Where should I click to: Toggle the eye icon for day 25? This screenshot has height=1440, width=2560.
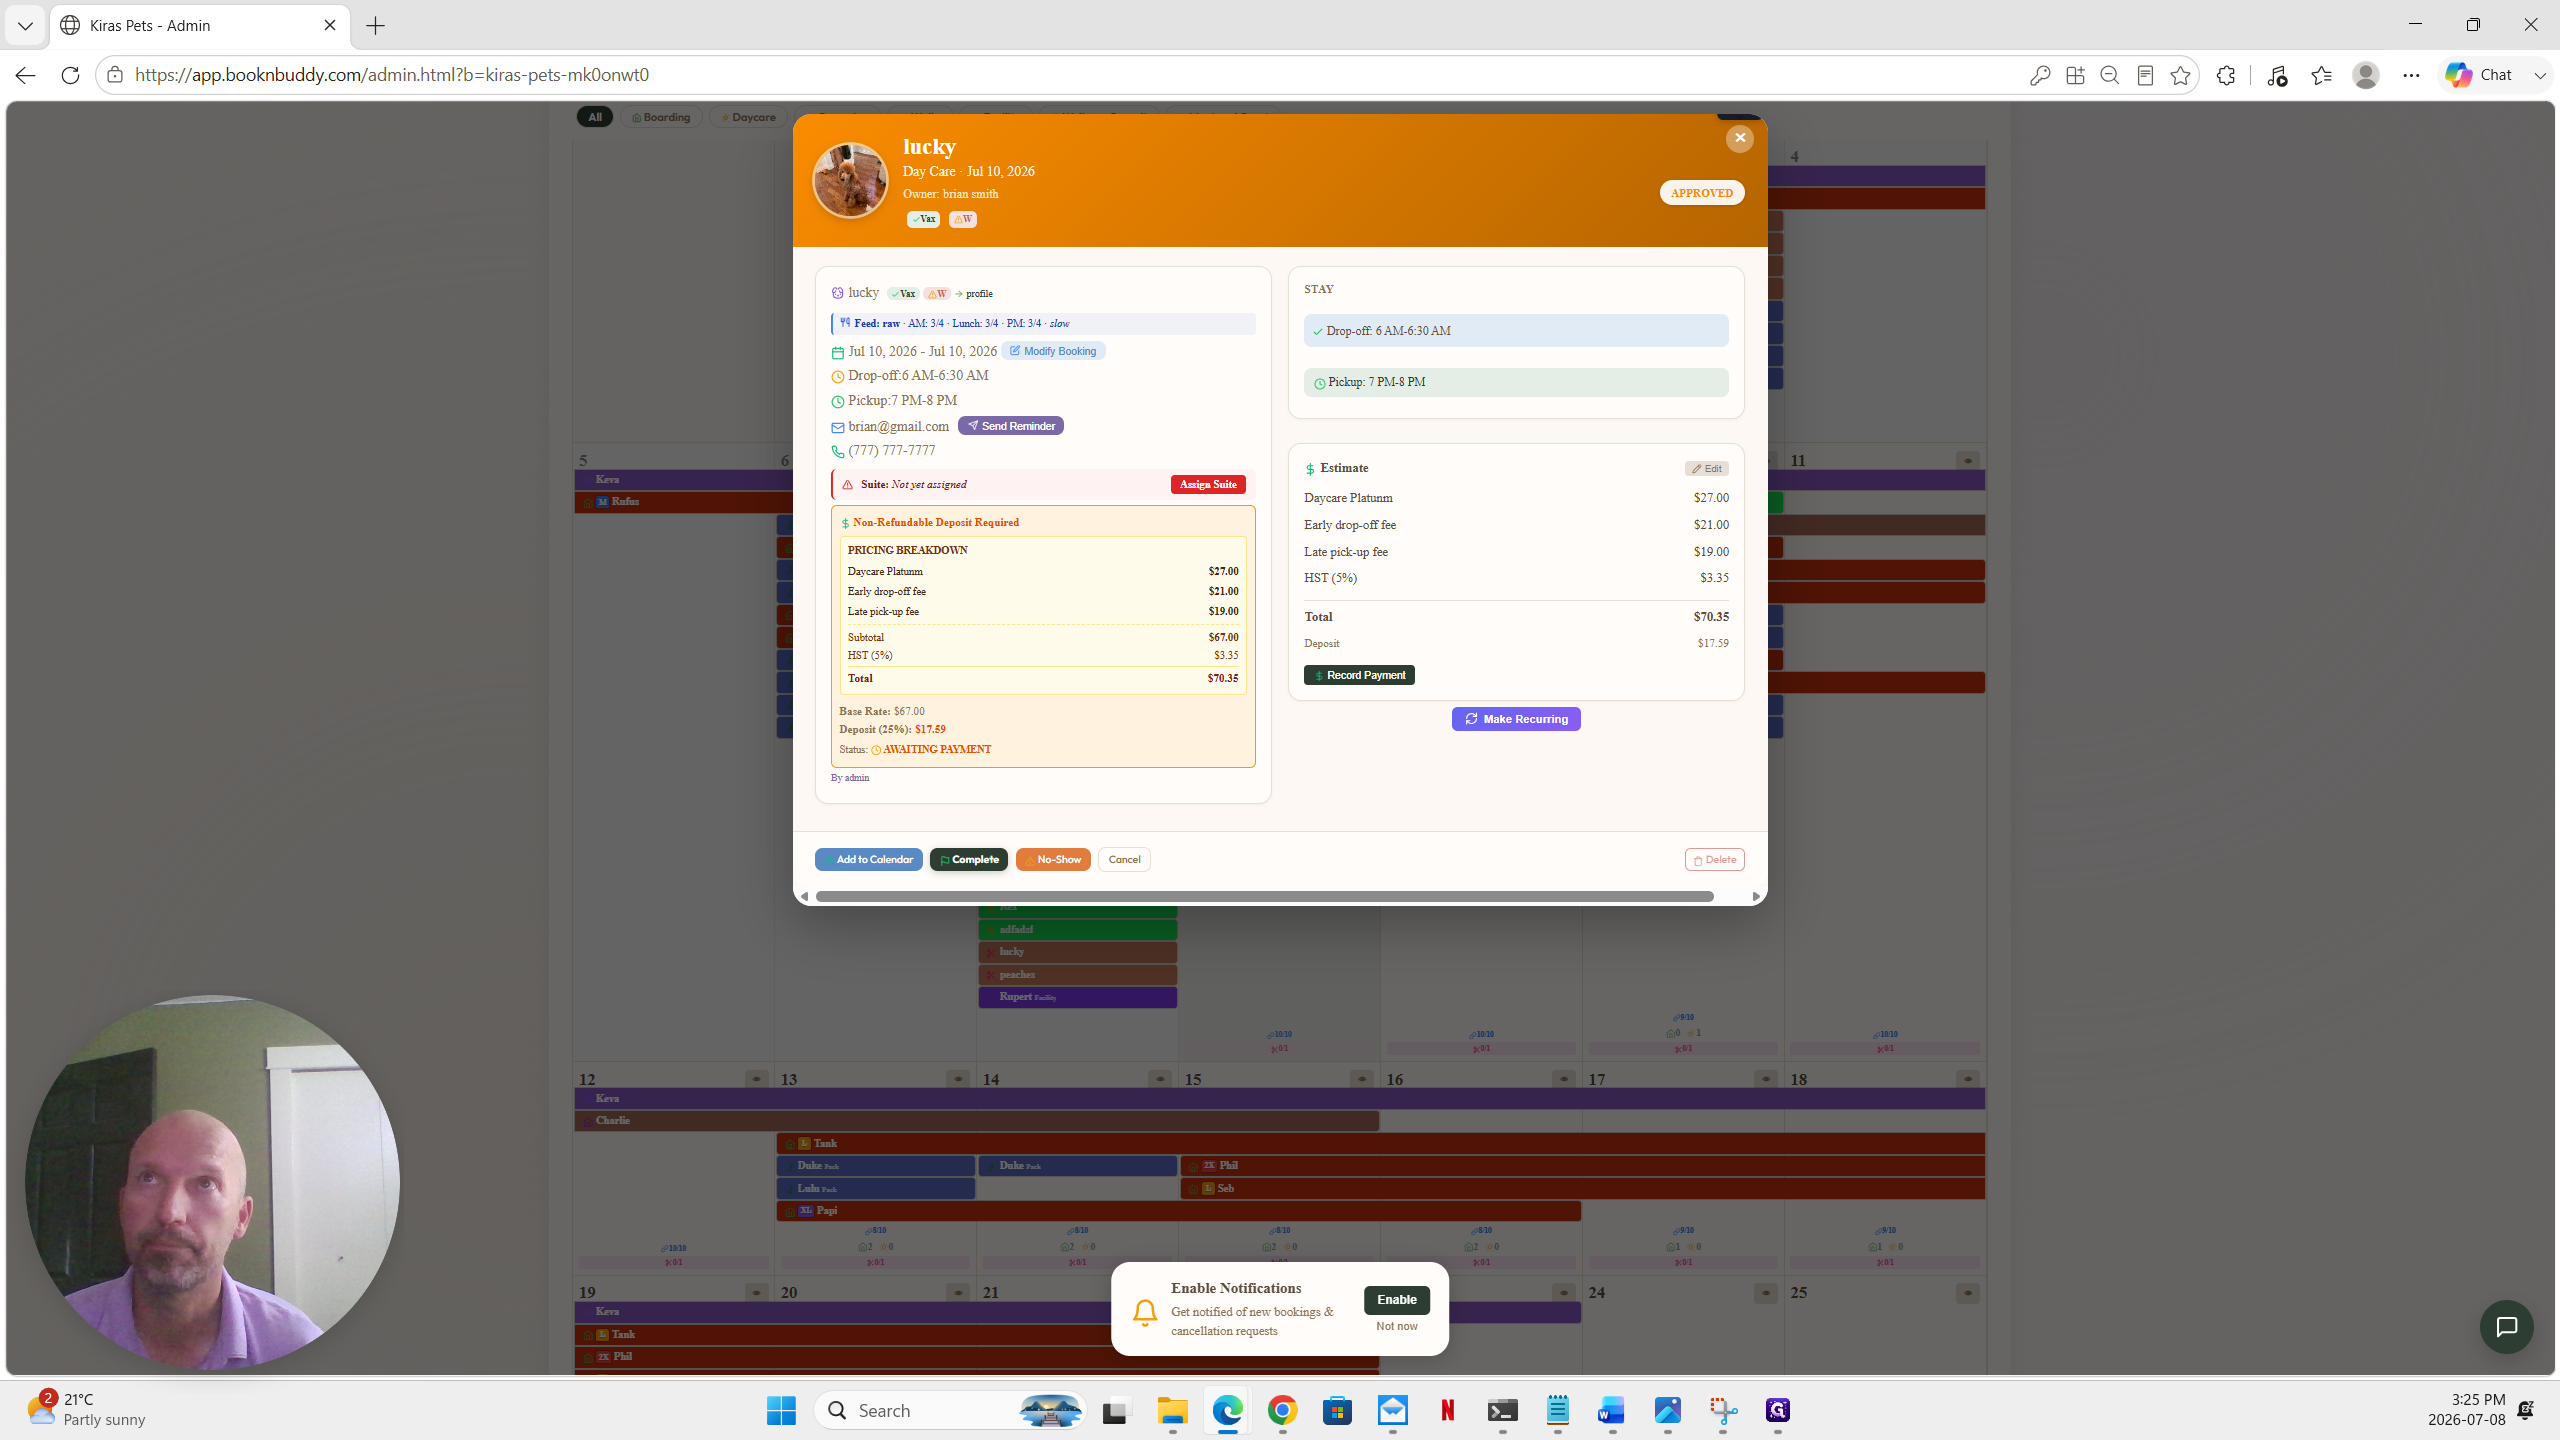pos(1967,1293)
